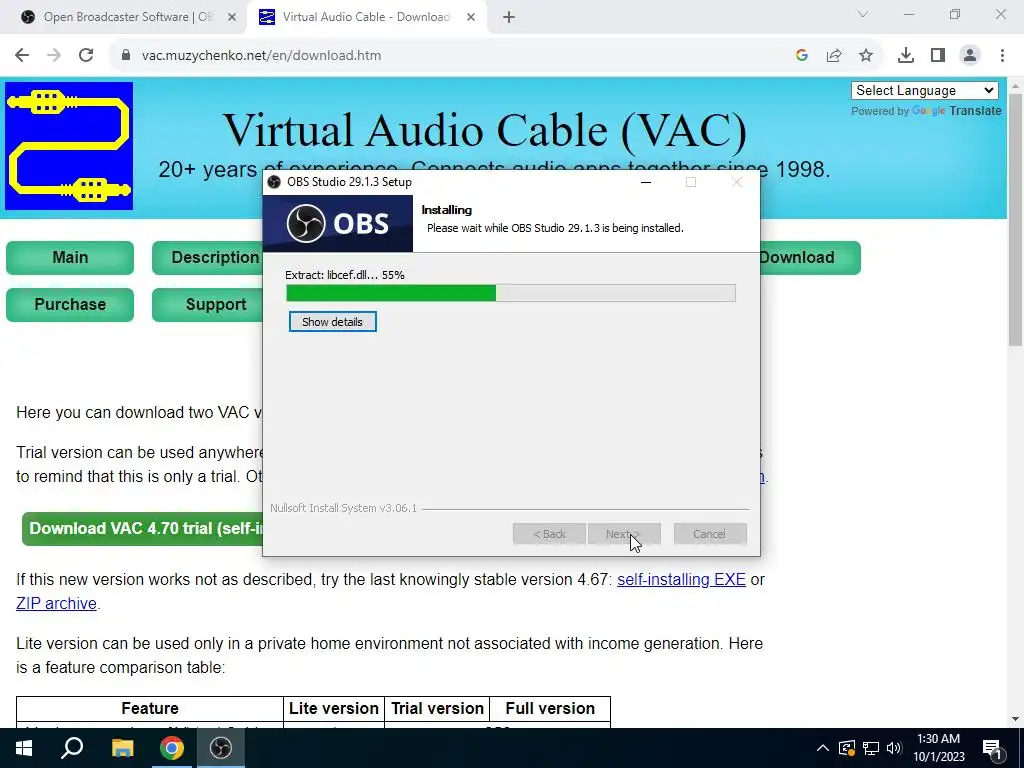Switch to Open Broadcaster Software tab
The width and height of the screenshot is (1024, 768).
pyautogui.click(x=127, y=17)
